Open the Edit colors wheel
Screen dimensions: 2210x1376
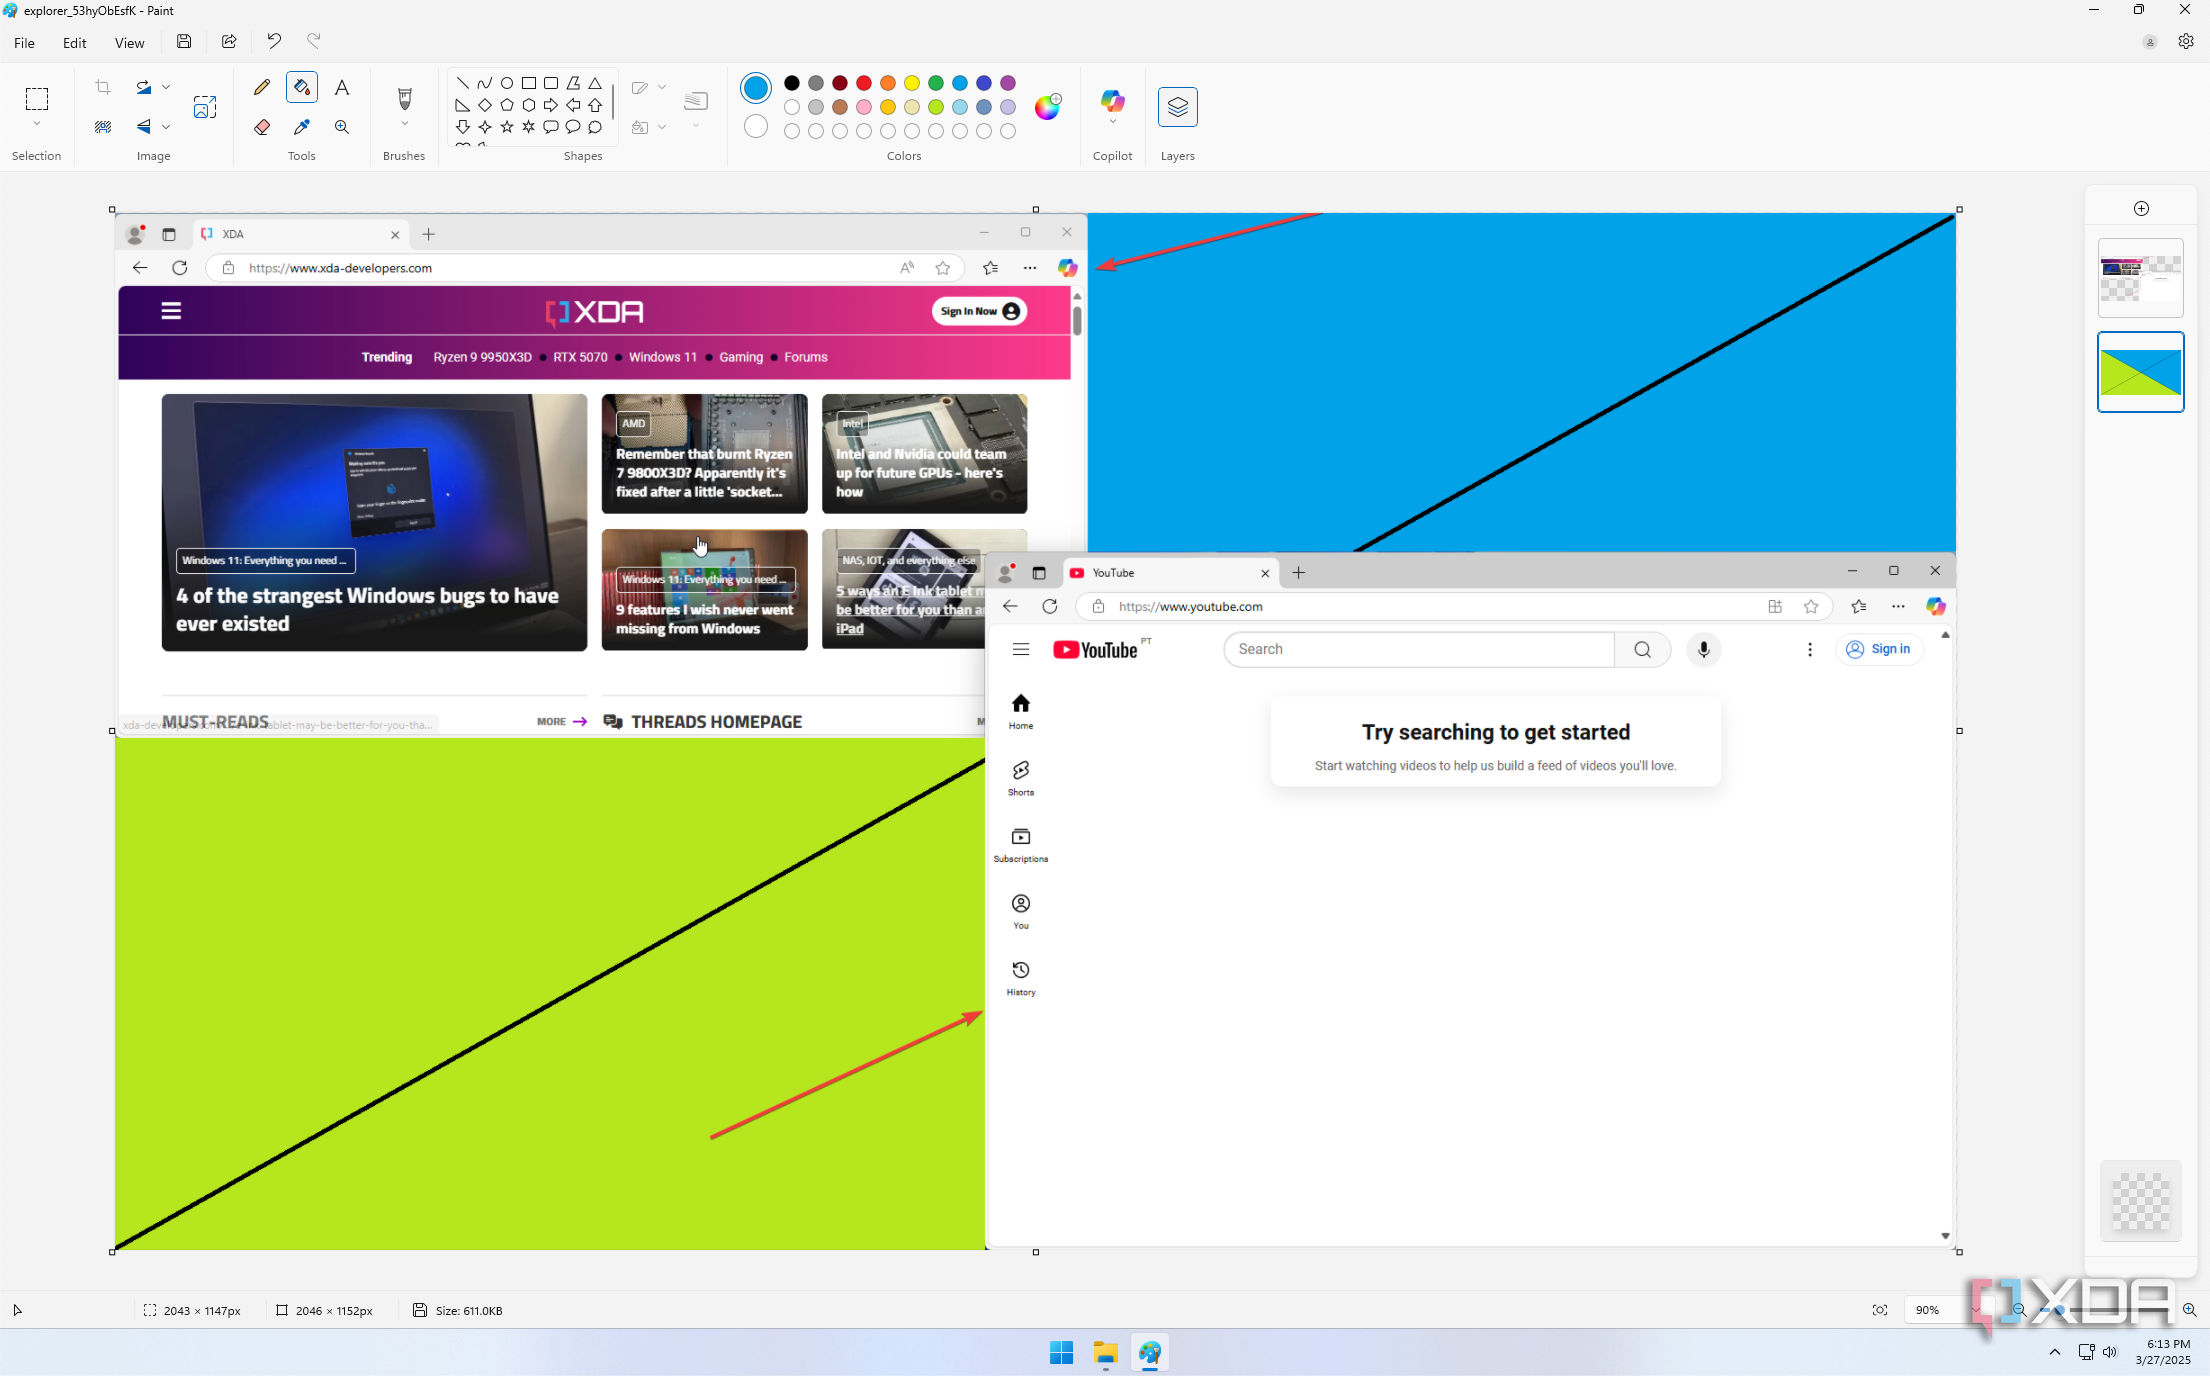[x=1047, y=107]
